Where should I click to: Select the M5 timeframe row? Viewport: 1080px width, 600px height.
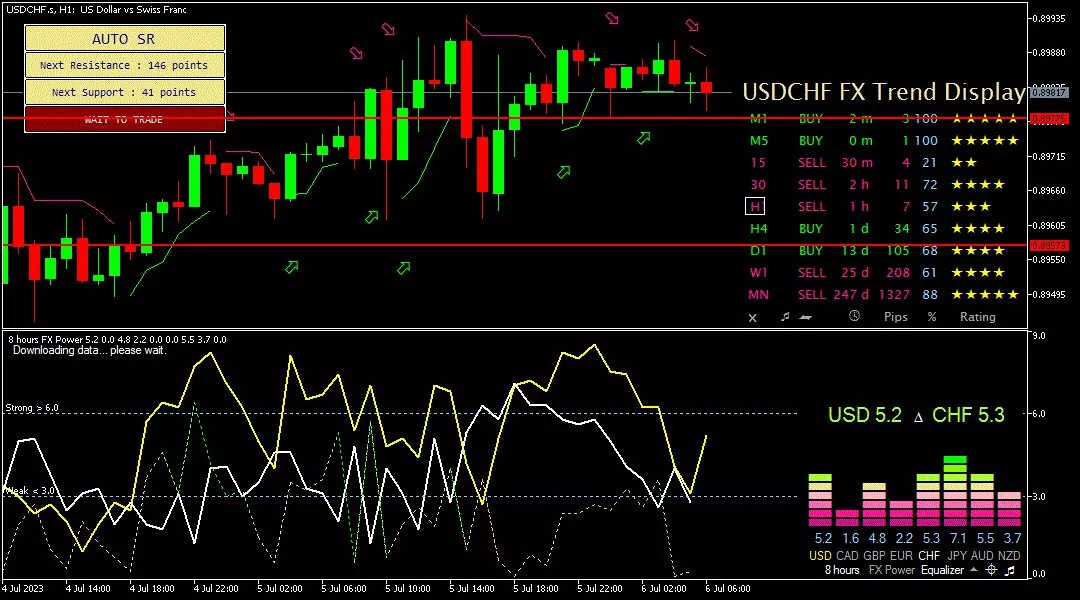pos(882,141)
